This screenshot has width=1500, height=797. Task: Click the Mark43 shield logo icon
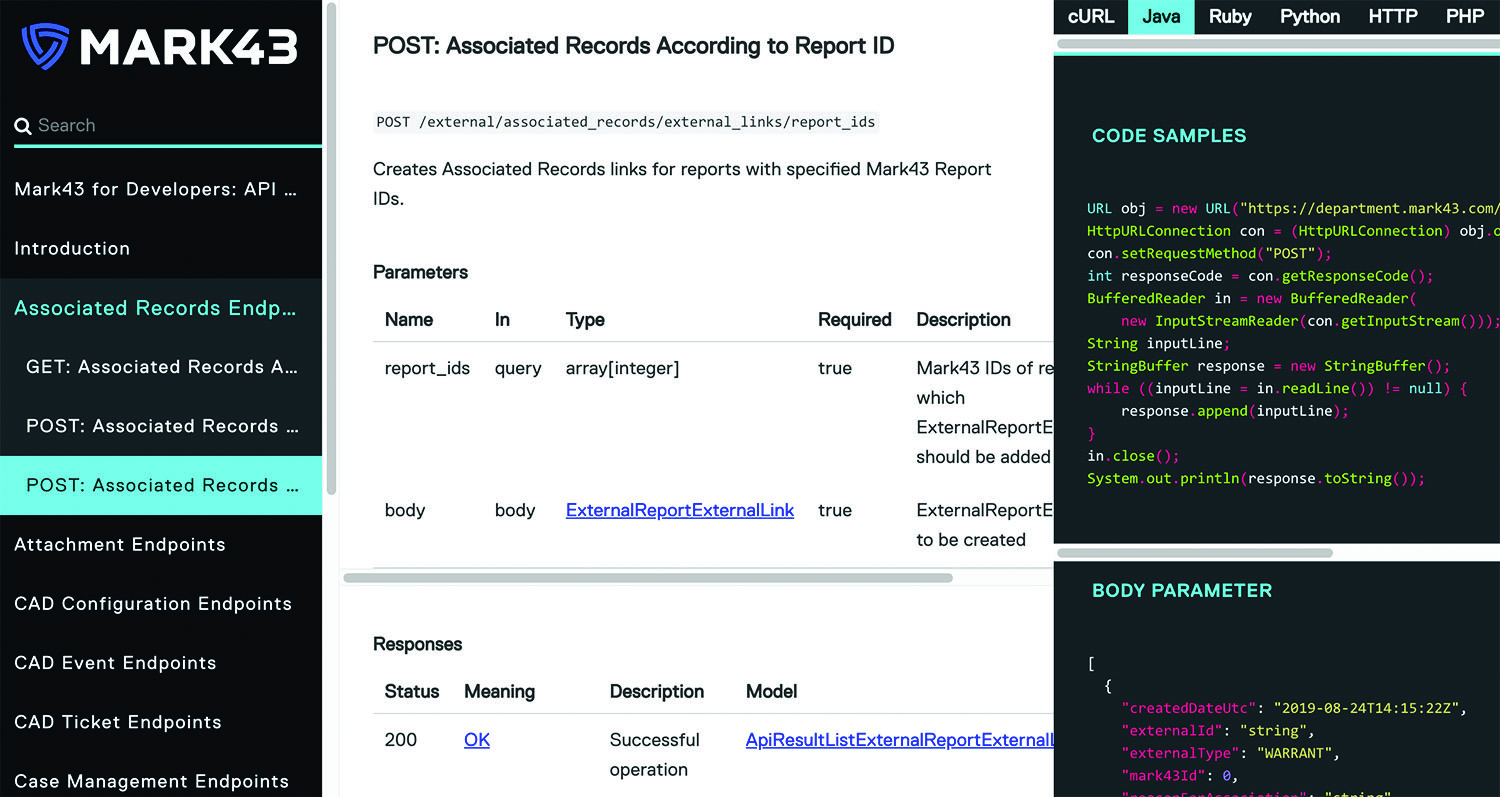pos(45,46)
